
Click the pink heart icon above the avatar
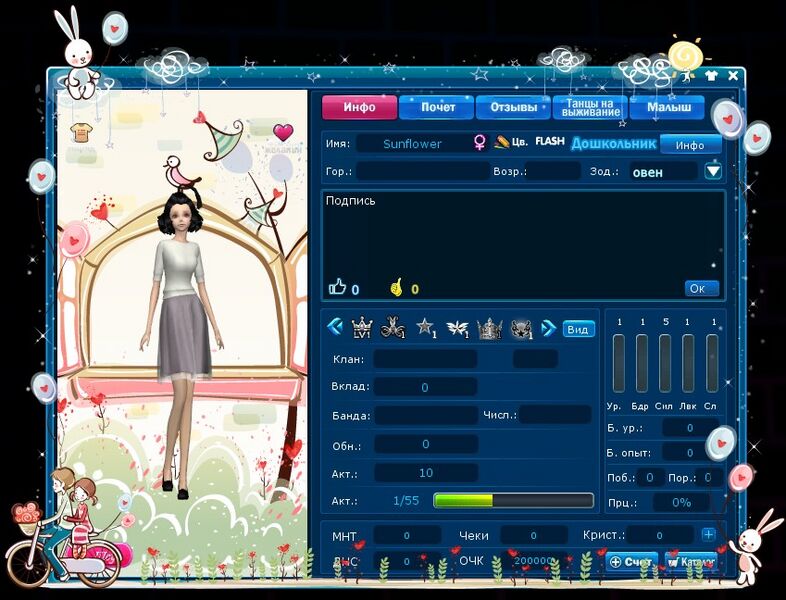tap(283, 132)
